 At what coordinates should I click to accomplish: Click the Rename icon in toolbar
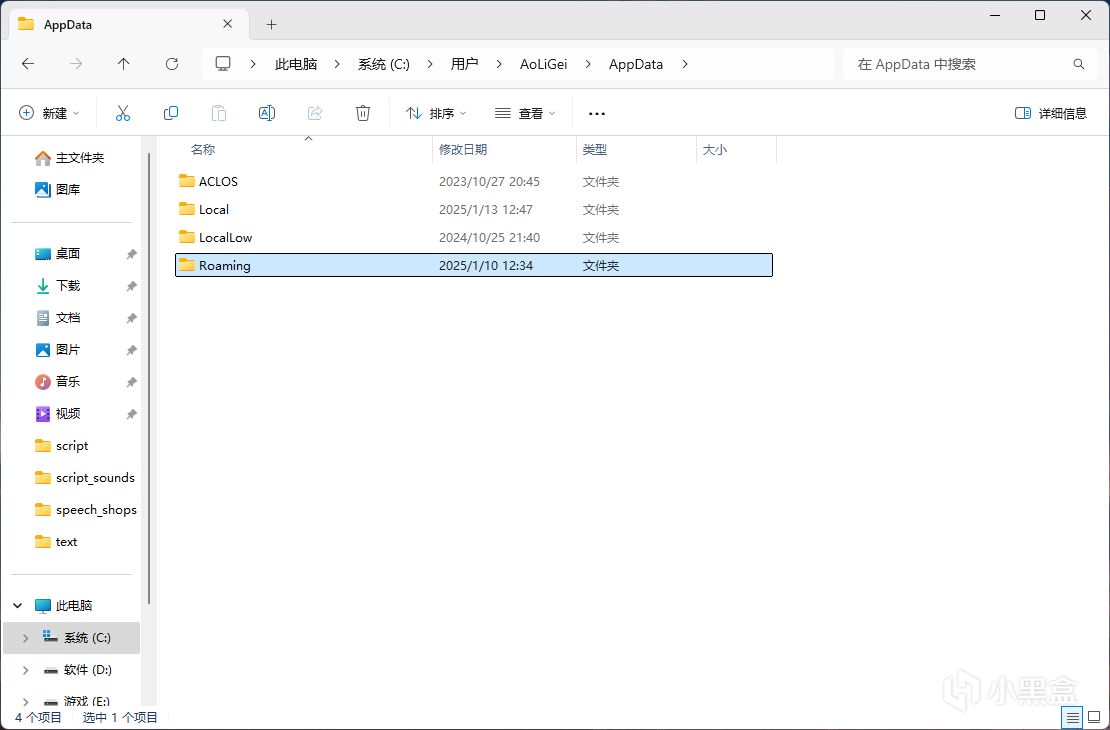(x=267, y=113)
